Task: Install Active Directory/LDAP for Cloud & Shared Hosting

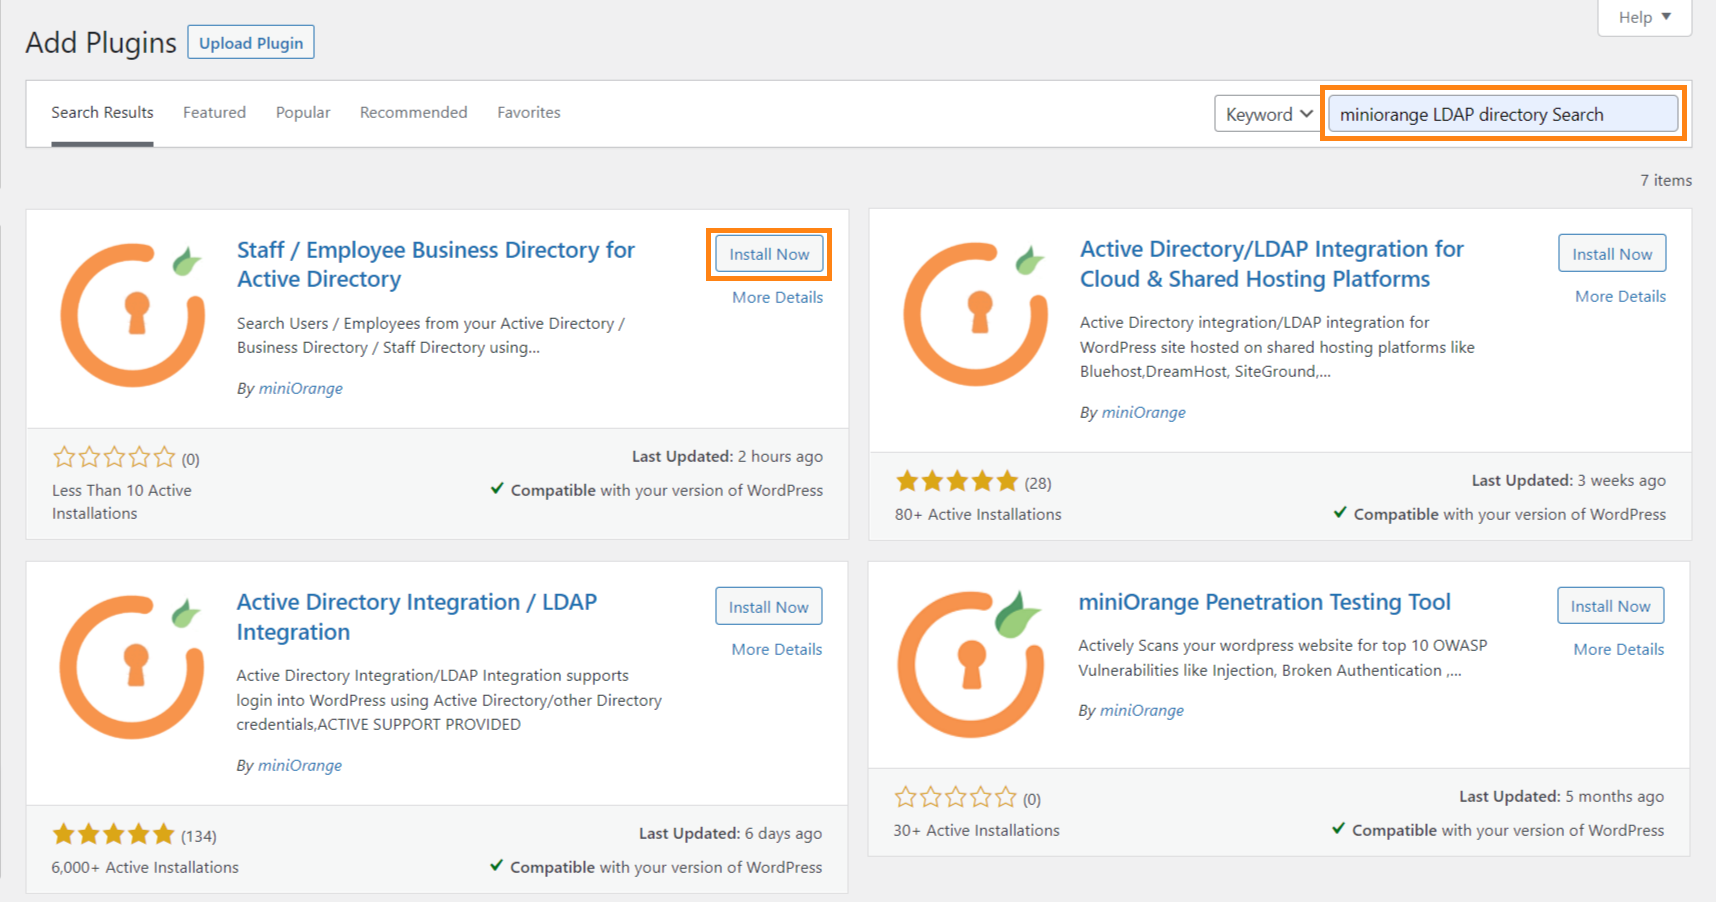Action: point(1612,253)
